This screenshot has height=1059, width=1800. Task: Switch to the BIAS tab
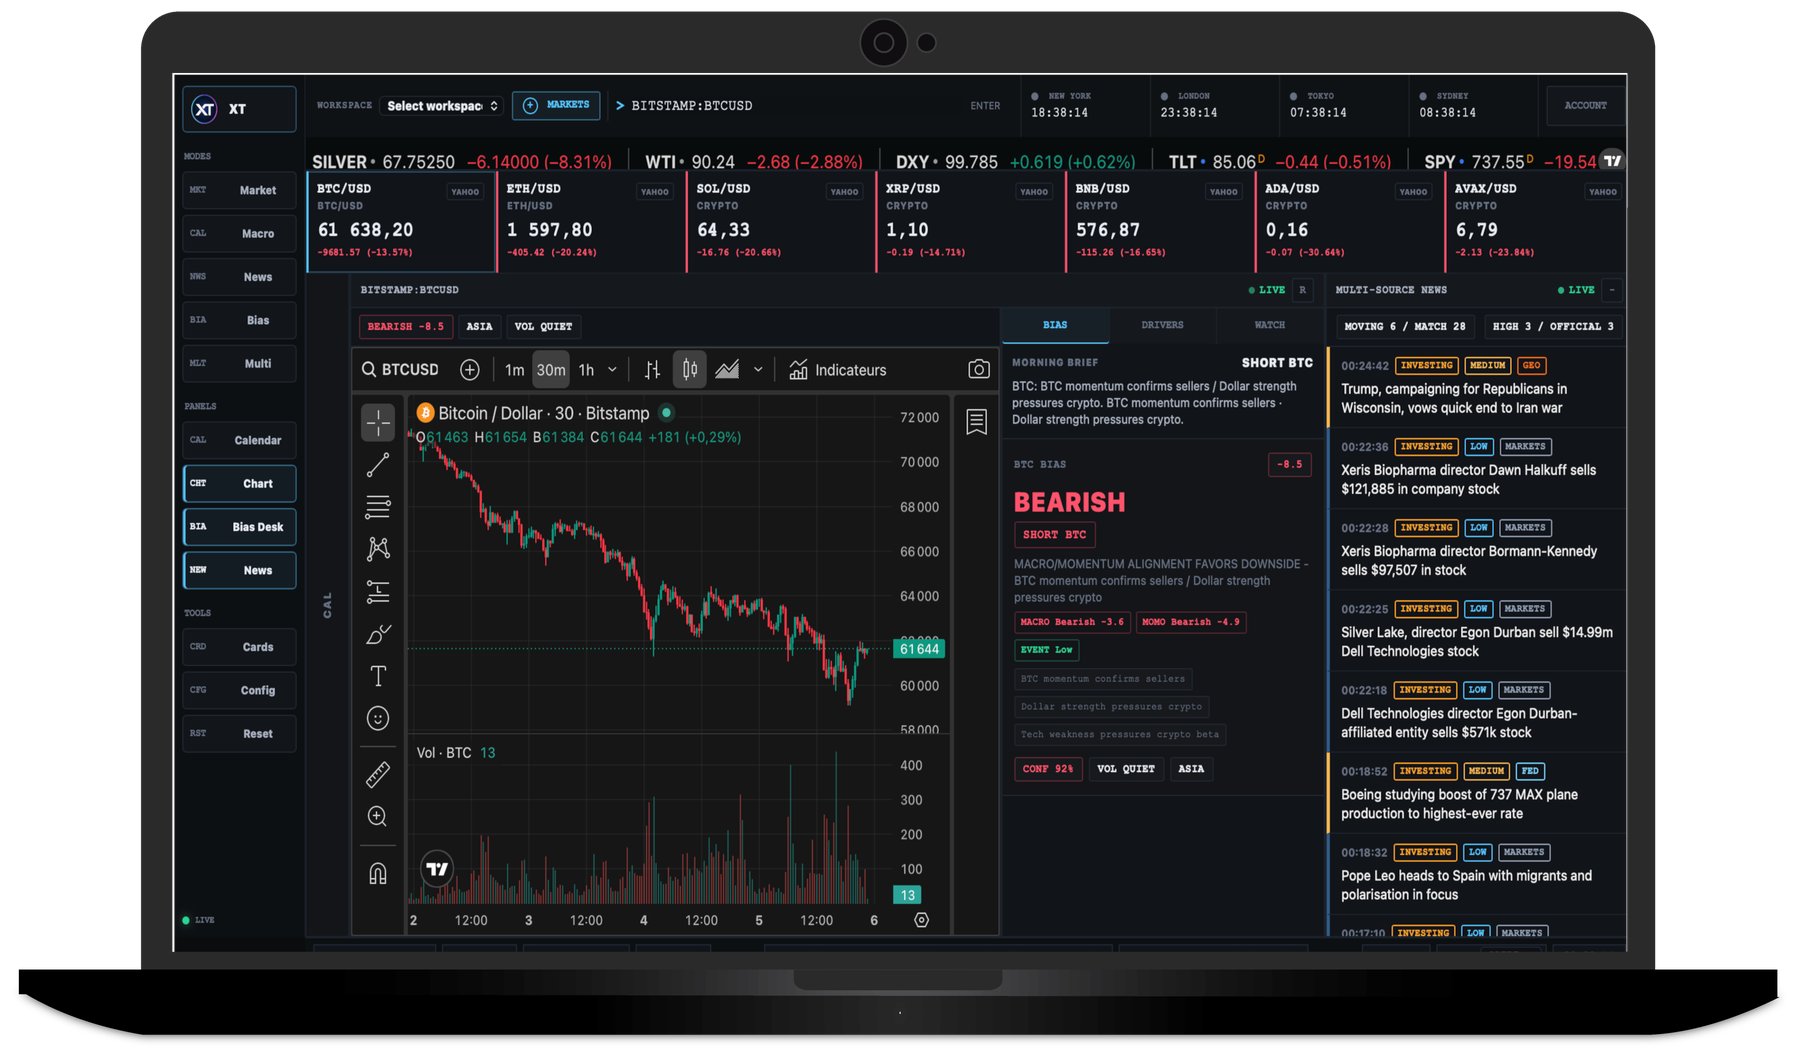(1055, 325)
